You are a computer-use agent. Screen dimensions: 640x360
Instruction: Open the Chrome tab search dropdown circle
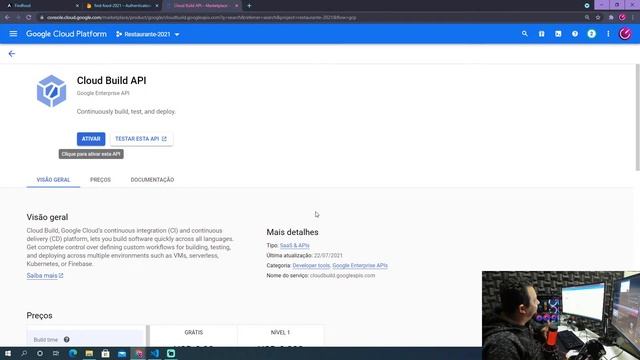tap(587, 6)
